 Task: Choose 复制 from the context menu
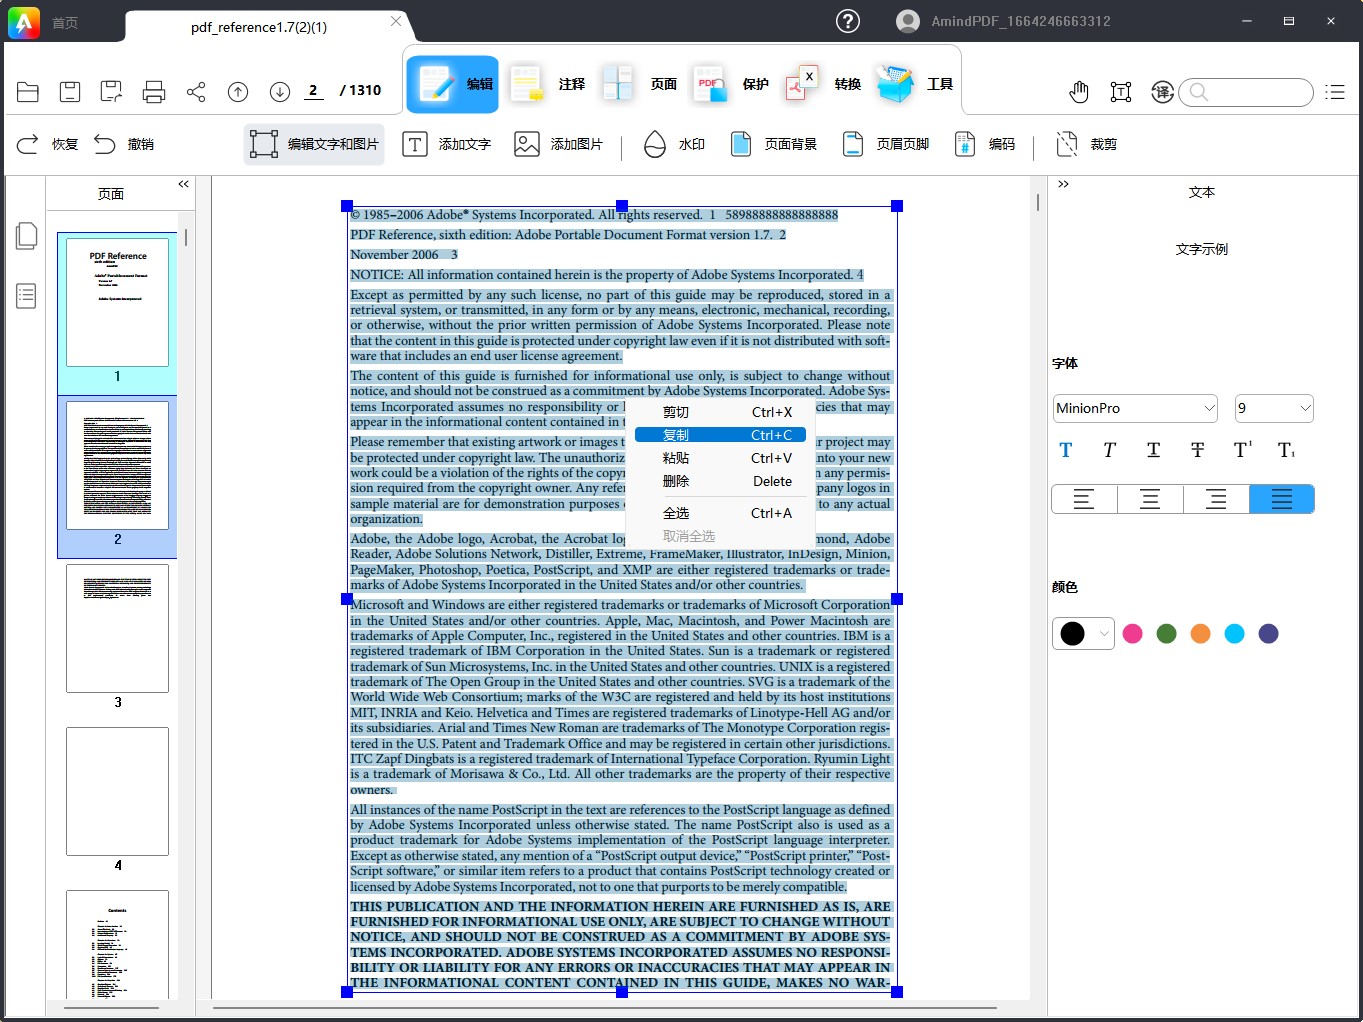(720, 435)
